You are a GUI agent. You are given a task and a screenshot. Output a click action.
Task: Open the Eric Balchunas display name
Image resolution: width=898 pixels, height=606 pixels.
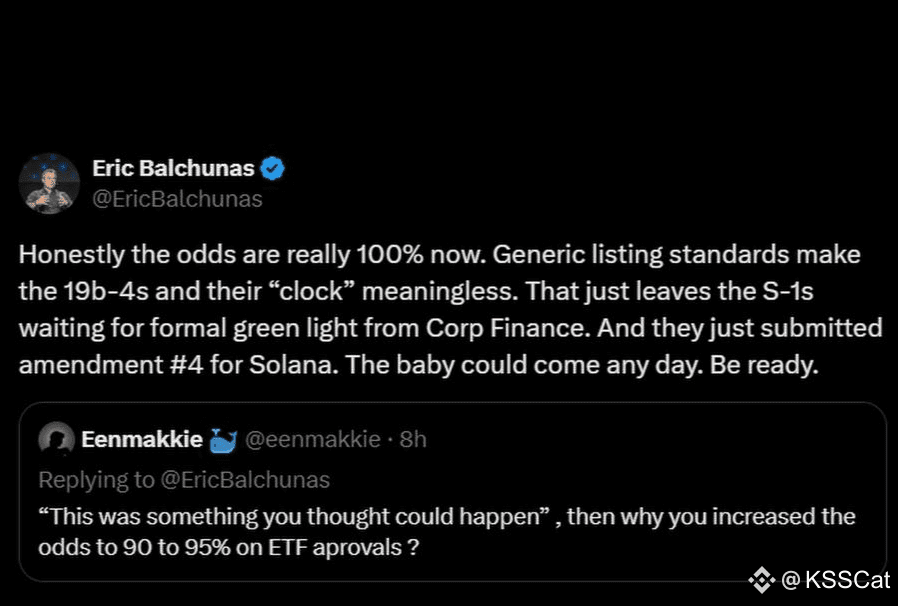coord(171,169)
